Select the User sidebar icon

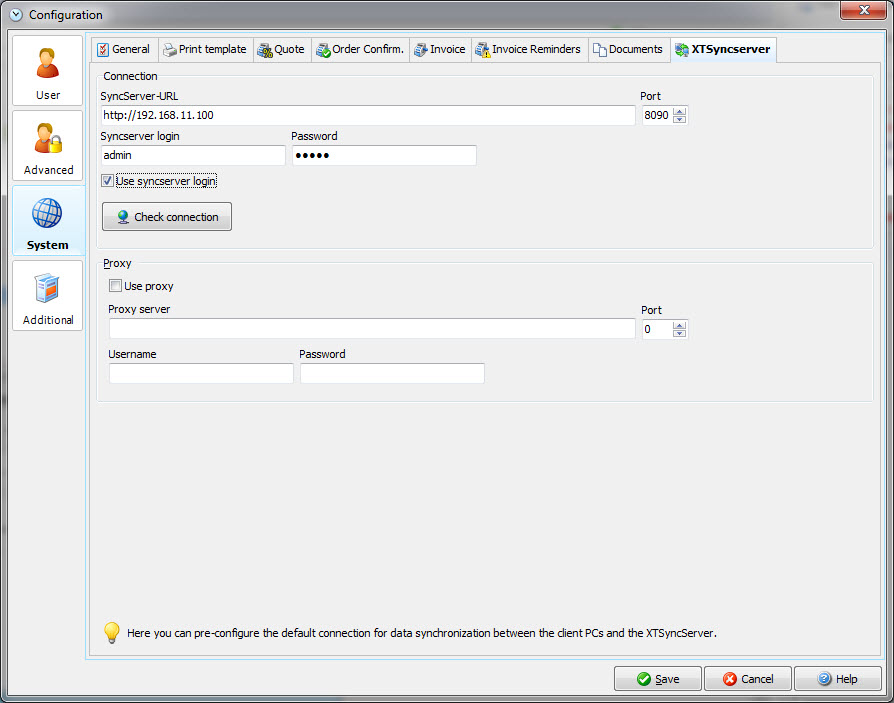pos(47,63)
